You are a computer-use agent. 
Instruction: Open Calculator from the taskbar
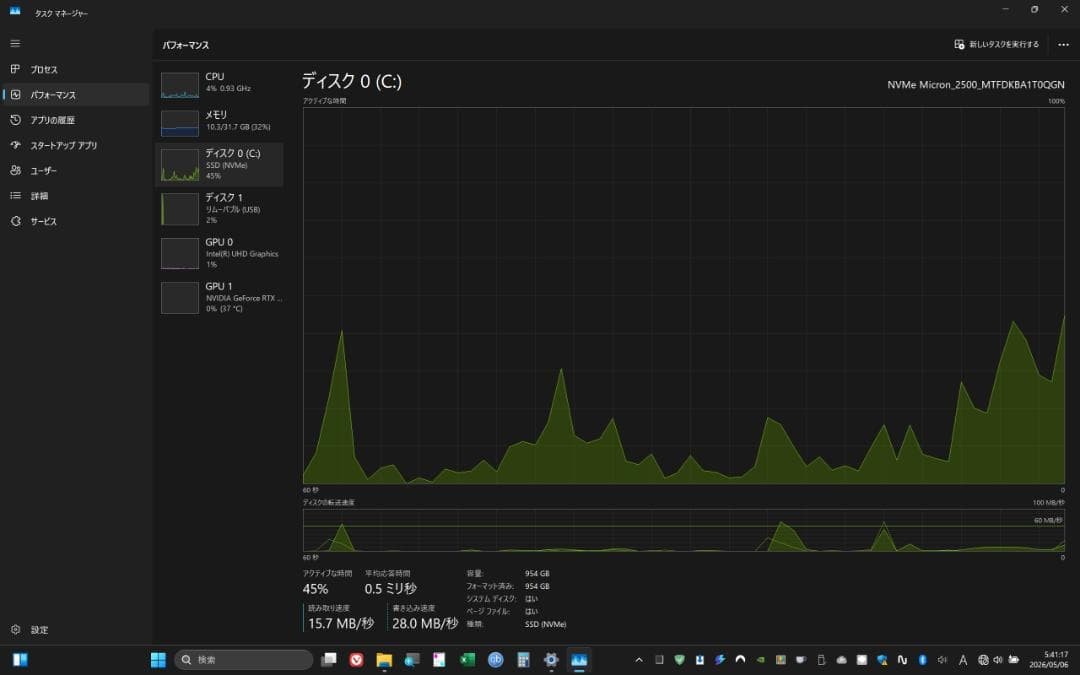pyautogui.click(x=523, y=660)
